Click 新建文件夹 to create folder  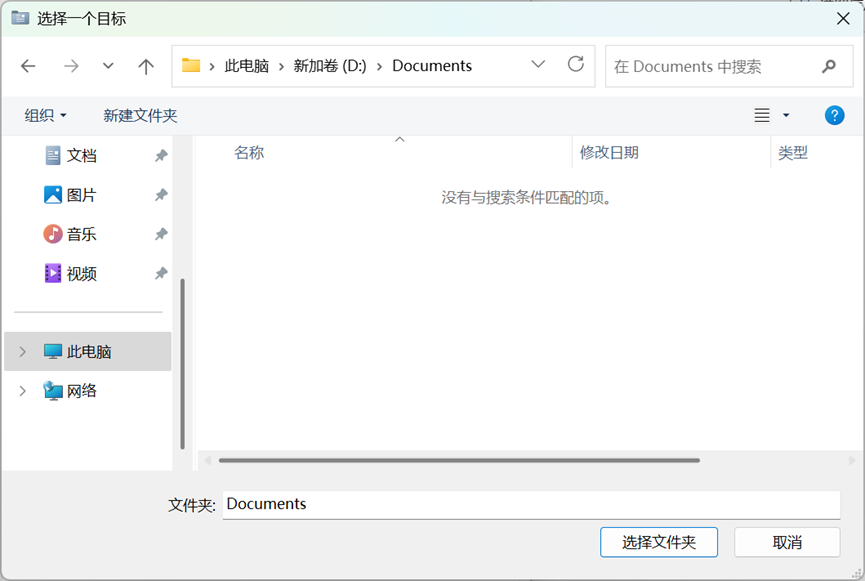tap(140, 115)
